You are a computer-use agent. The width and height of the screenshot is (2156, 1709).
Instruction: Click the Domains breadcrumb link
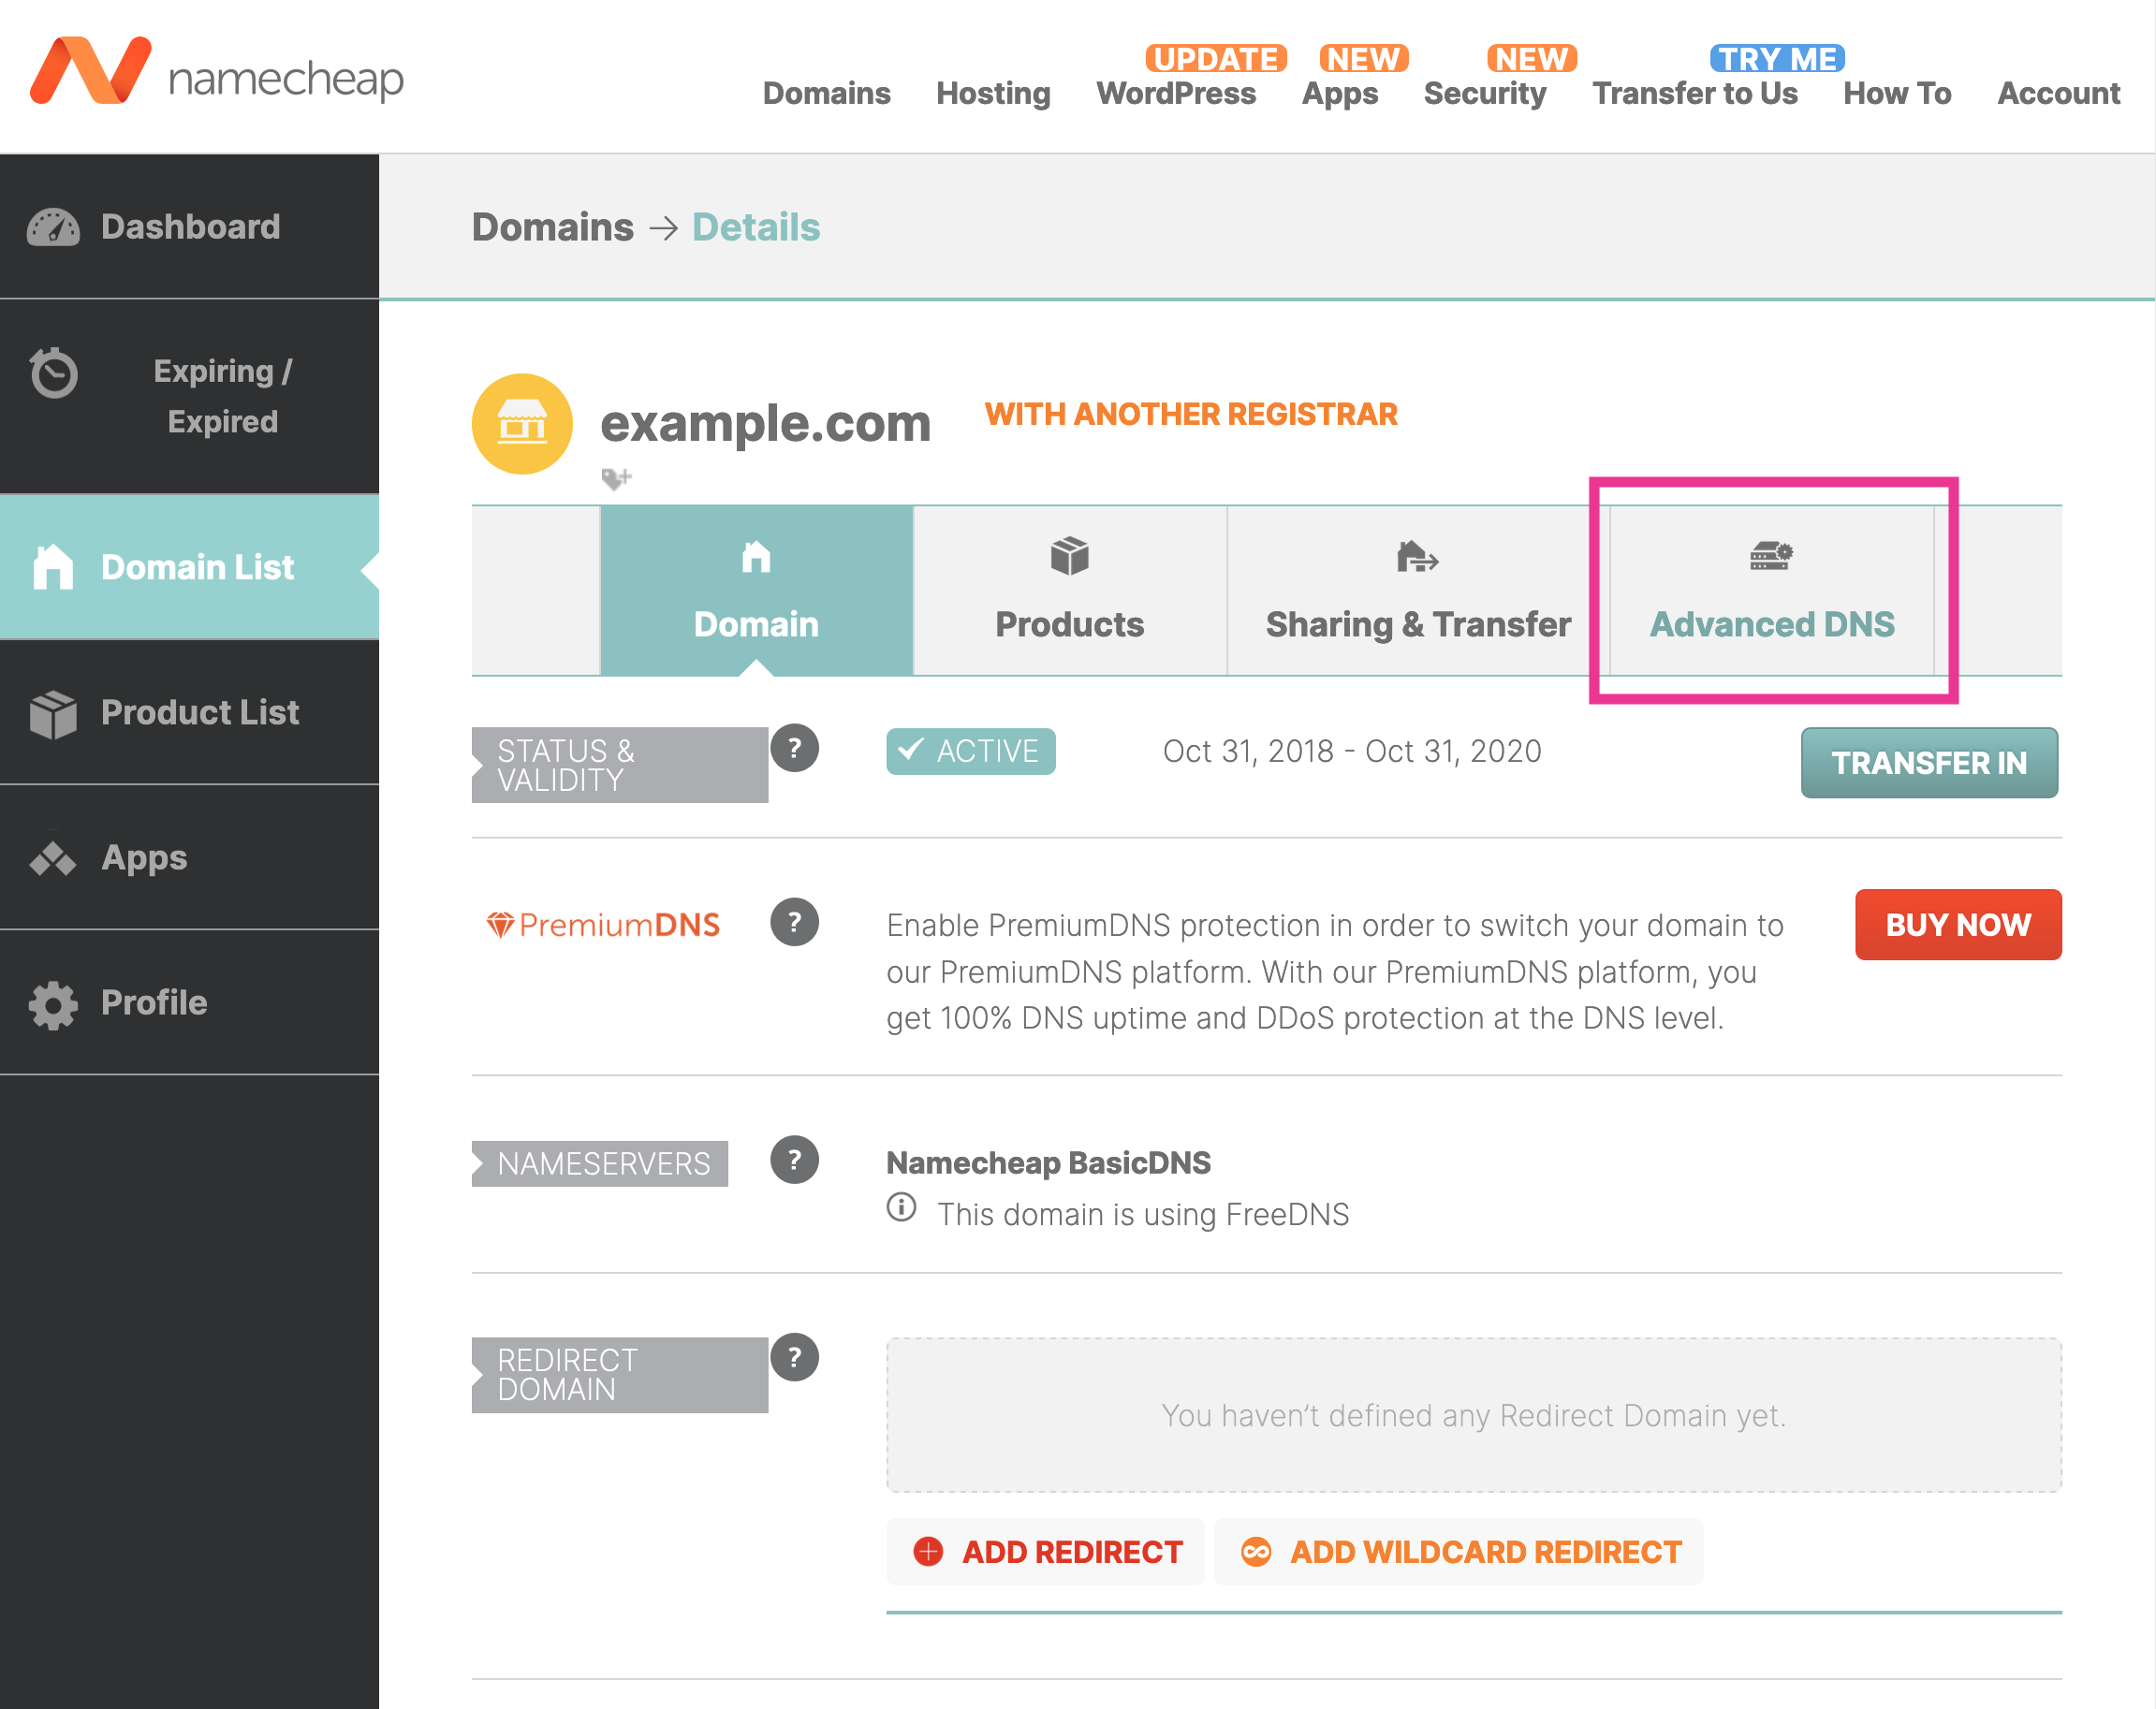point(553,228)
